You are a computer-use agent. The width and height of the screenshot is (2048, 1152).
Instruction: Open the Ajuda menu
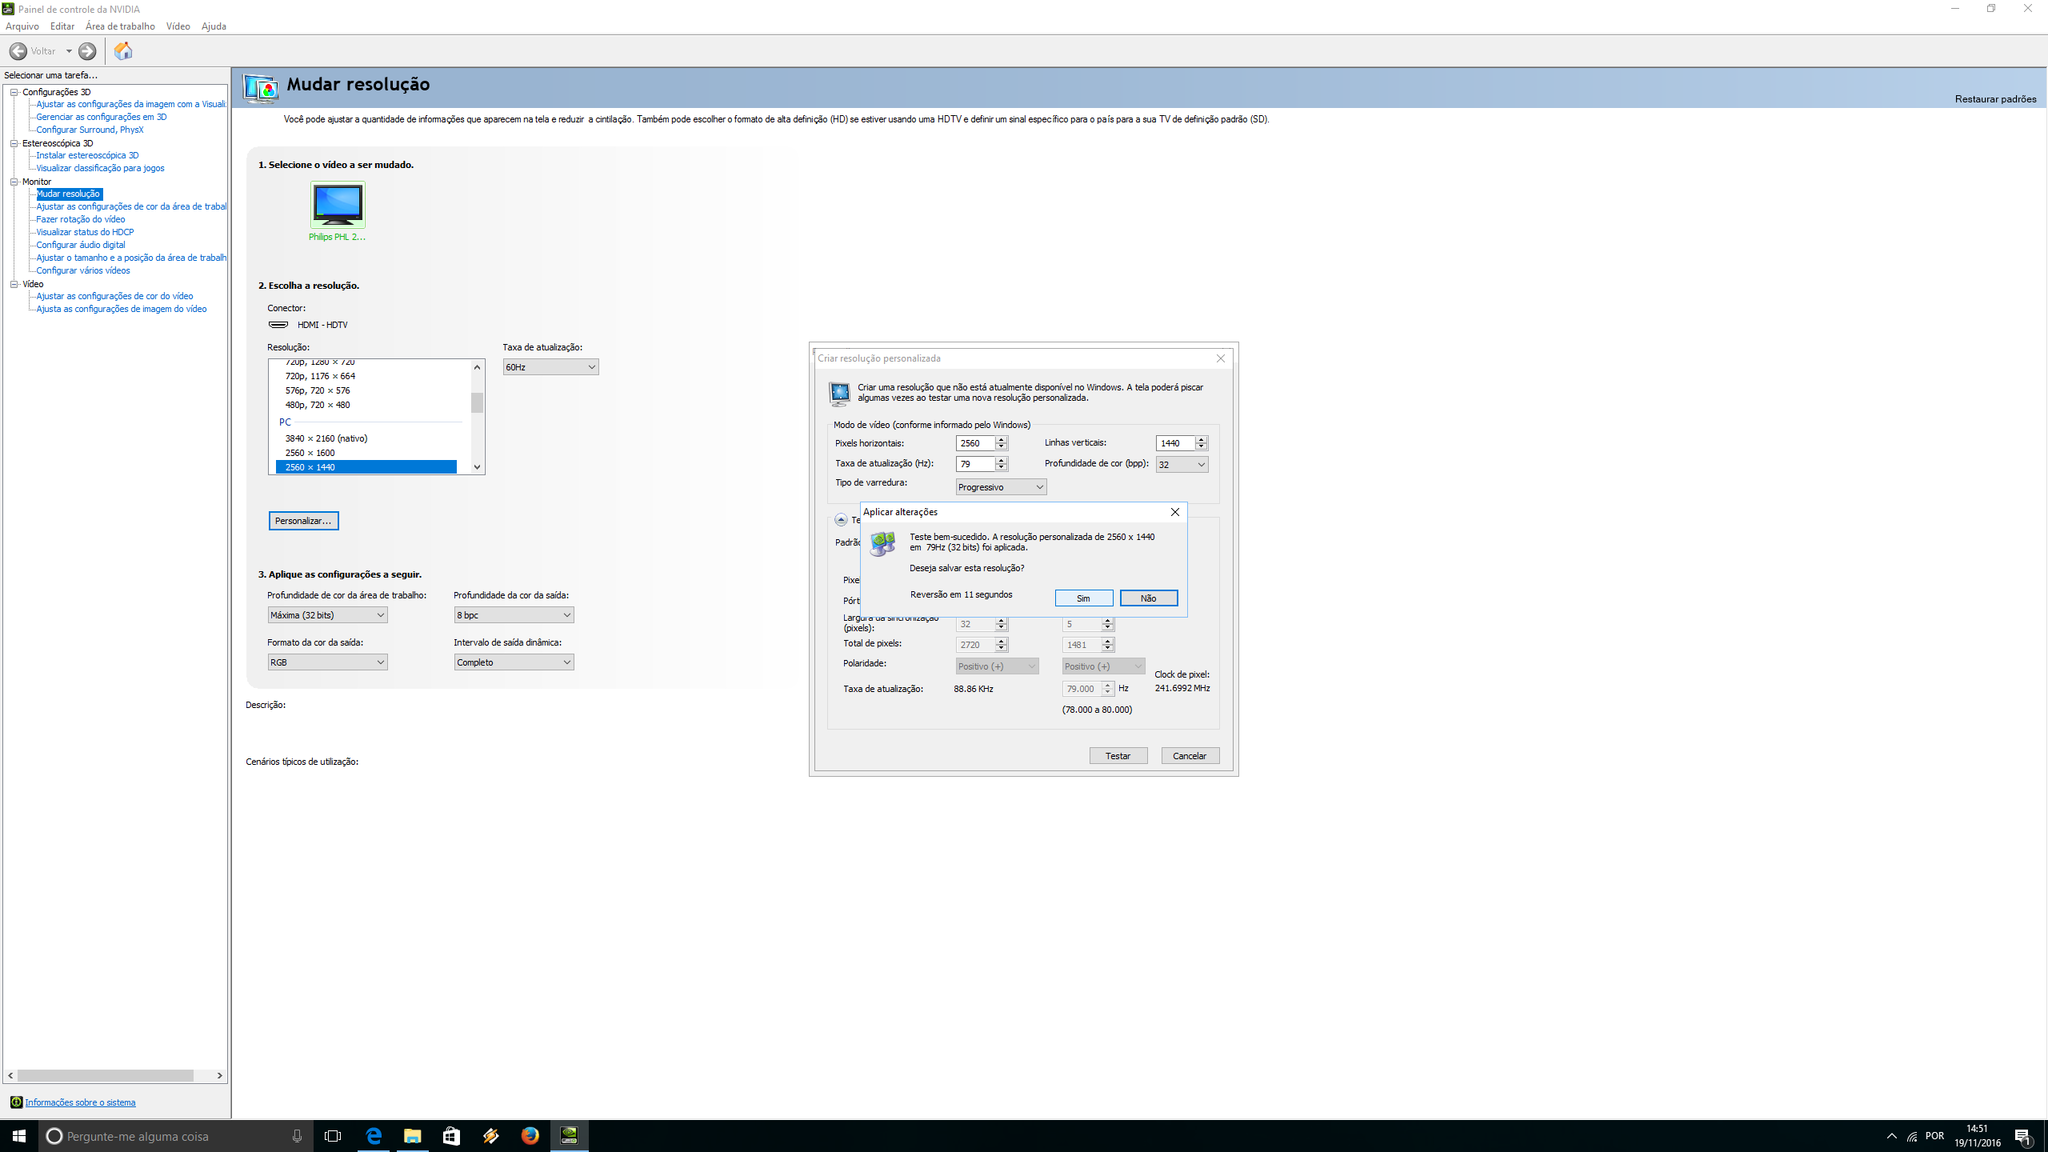pyautogui.click(x=214, y=26)
